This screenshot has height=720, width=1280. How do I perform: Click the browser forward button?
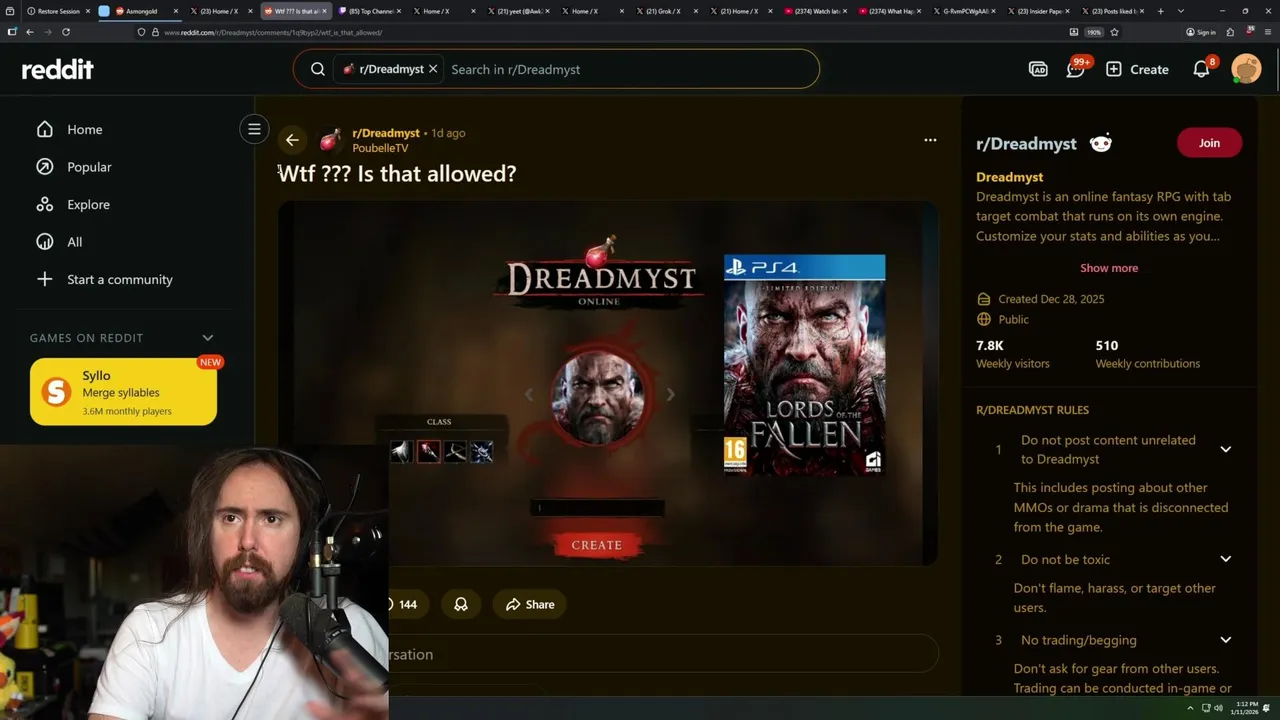tap(48, 32)
